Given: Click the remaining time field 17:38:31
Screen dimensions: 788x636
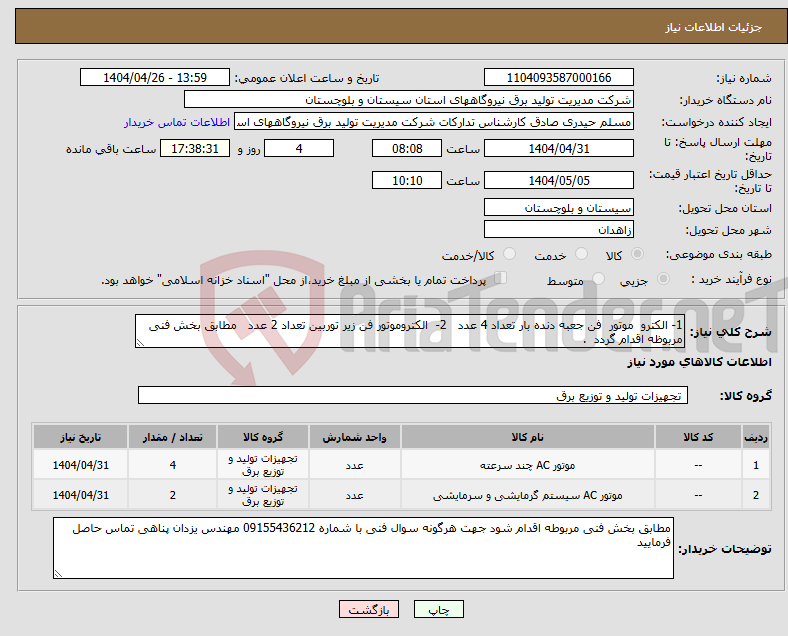Looking at the screenshot, I should 194,148.
